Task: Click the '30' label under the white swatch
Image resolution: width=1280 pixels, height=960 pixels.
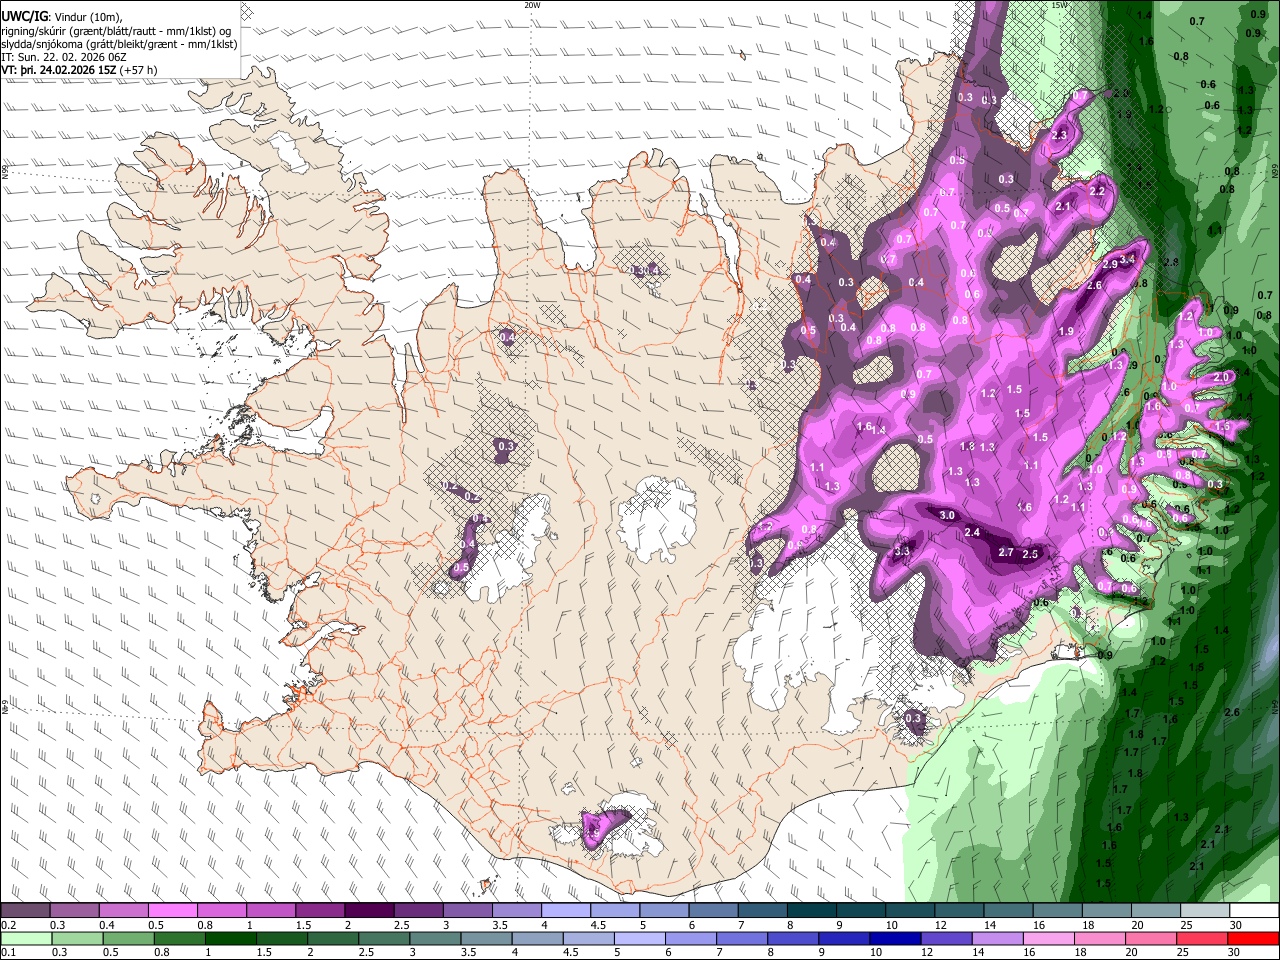Action: point(1236,926)
